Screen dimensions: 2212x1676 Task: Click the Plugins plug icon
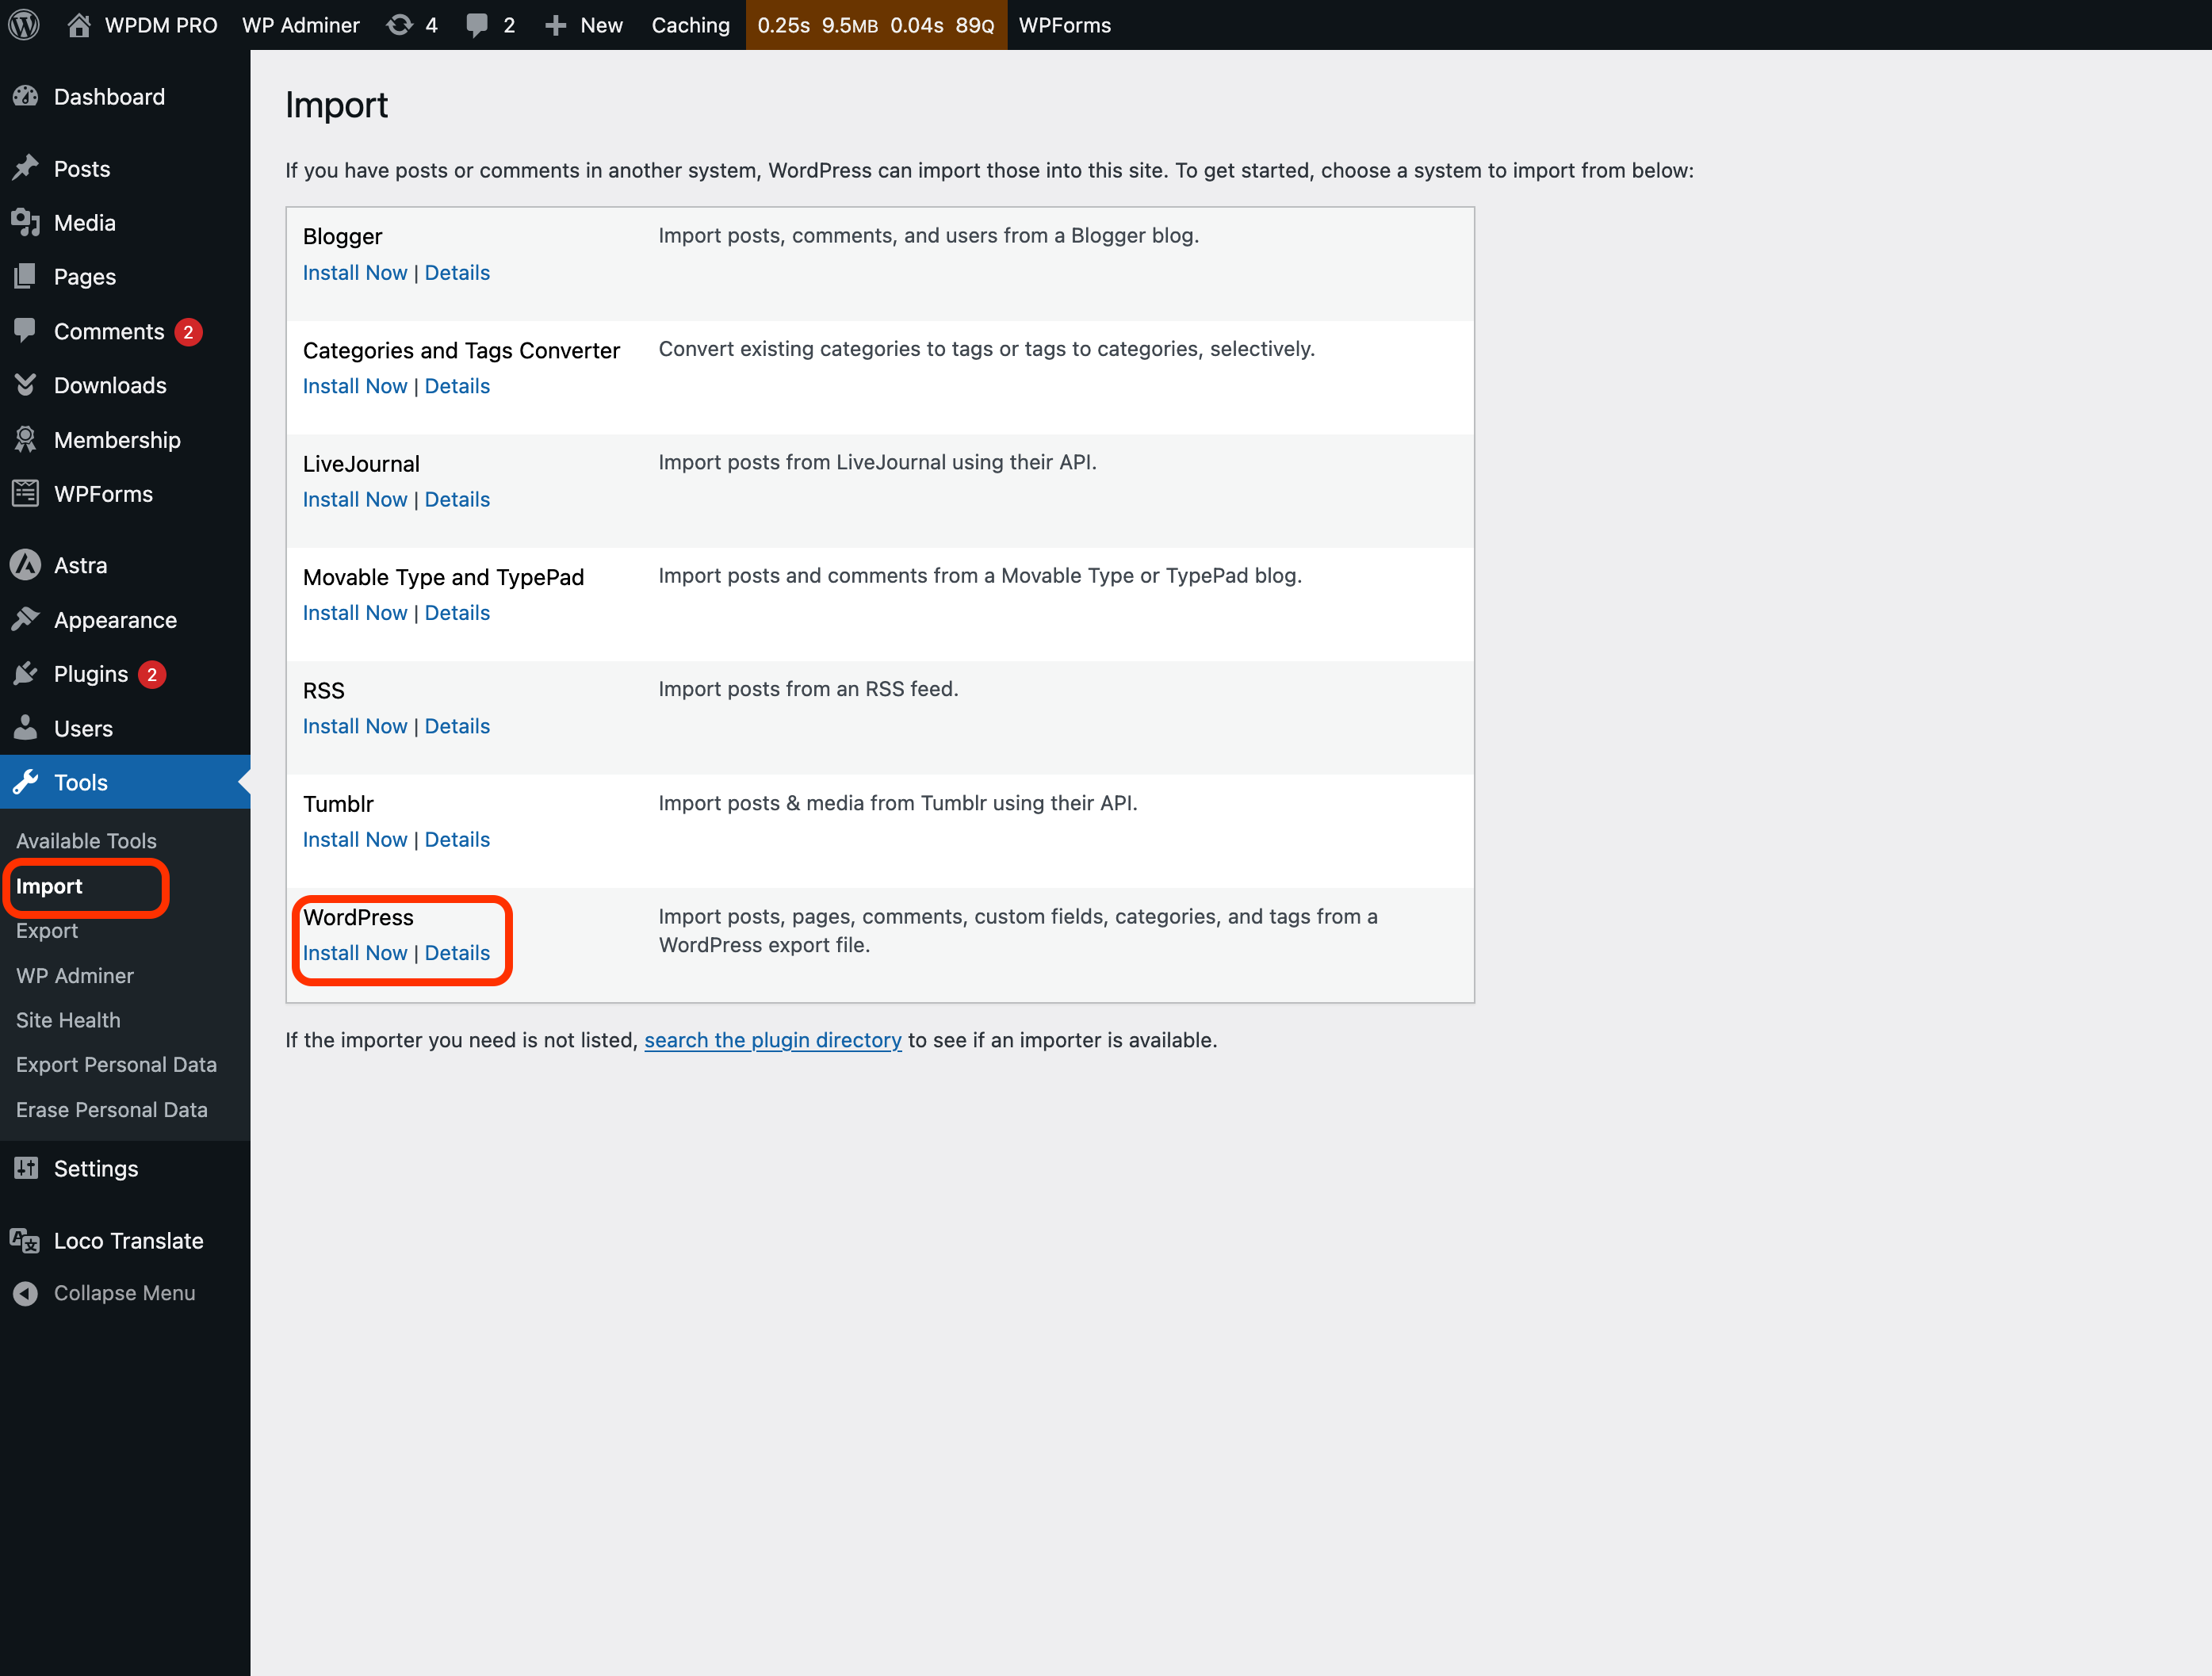[26, 674]
